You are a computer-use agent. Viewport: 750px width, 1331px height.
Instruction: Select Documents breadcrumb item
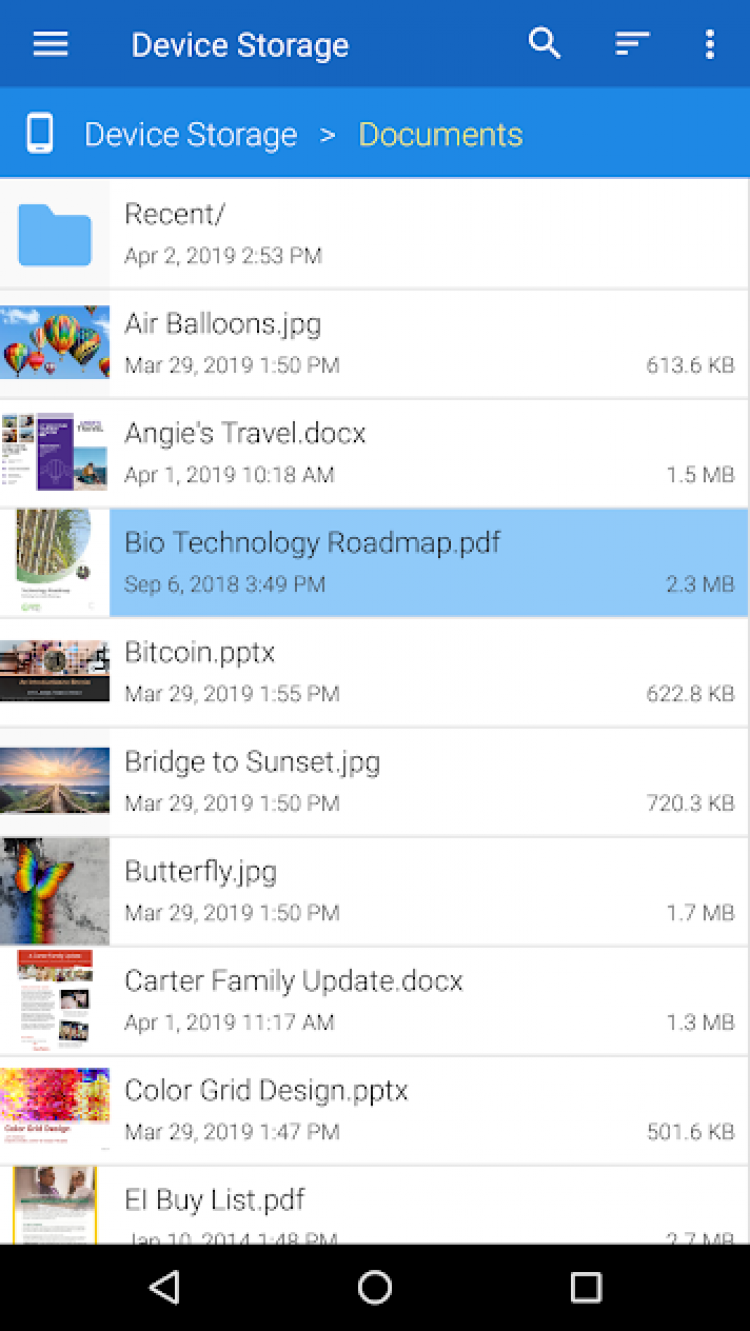pyautogui.click(x=440, y=135)
